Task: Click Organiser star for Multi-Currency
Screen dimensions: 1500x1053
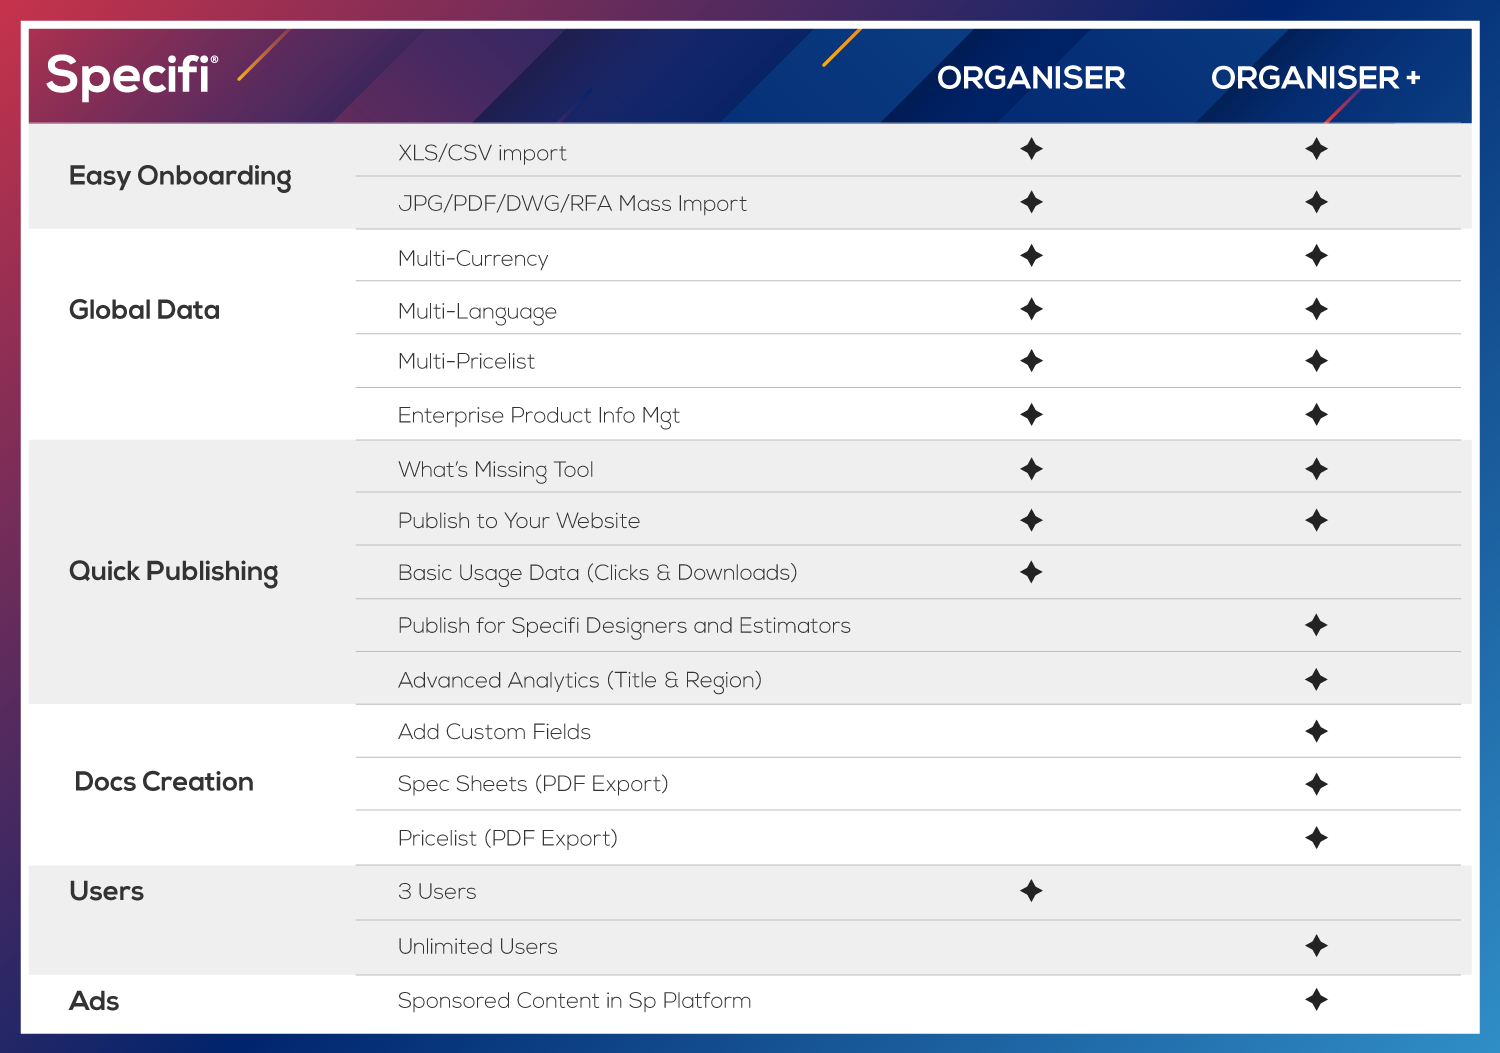Action: [1031, 256]
